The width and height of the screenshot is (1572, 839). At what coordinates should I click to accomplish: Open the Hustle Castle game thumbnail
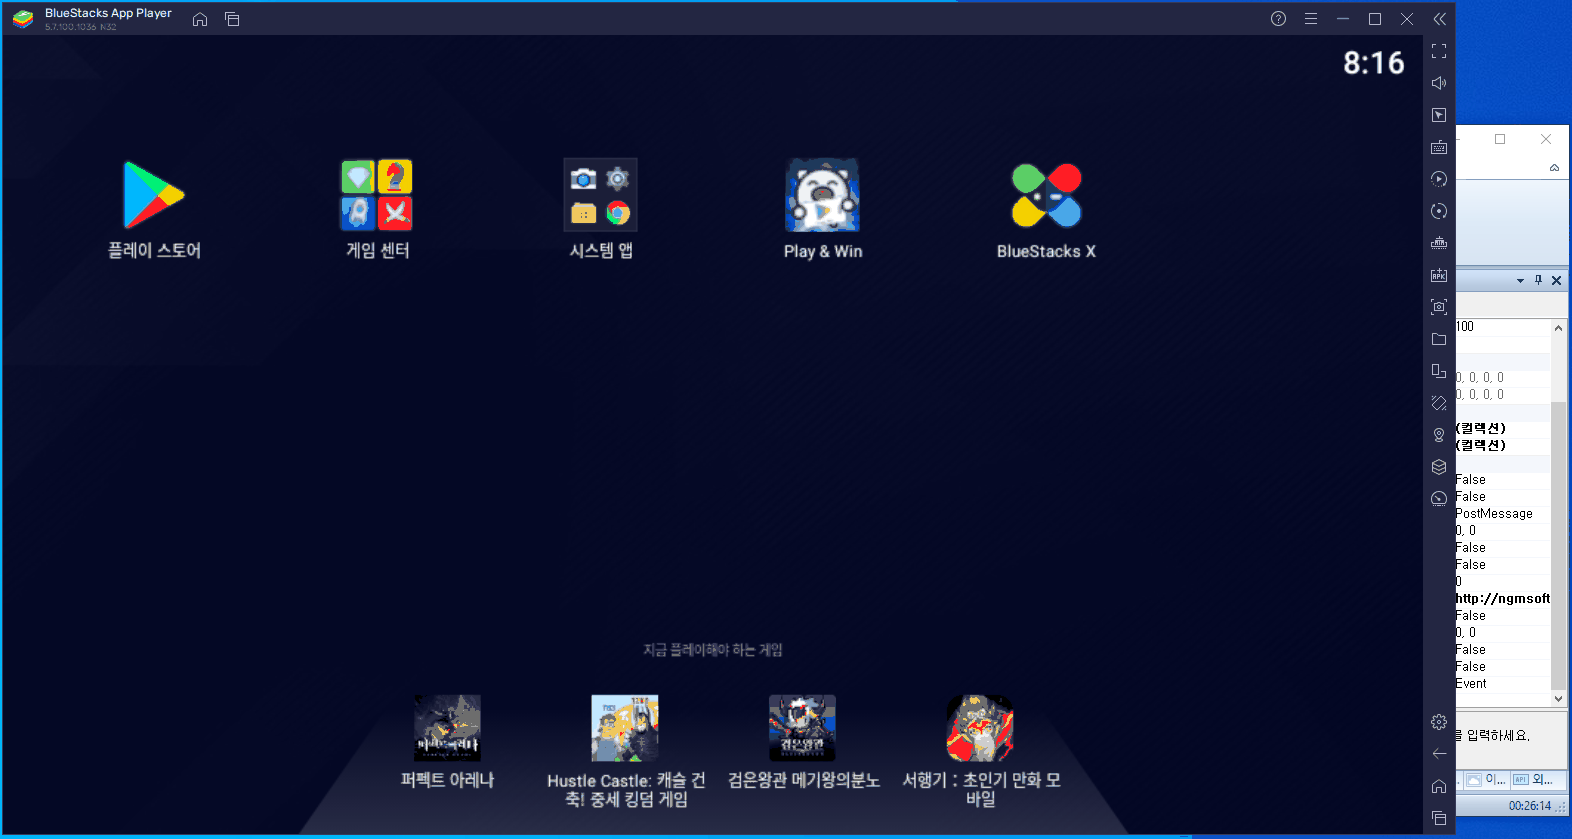coord(625,728)
